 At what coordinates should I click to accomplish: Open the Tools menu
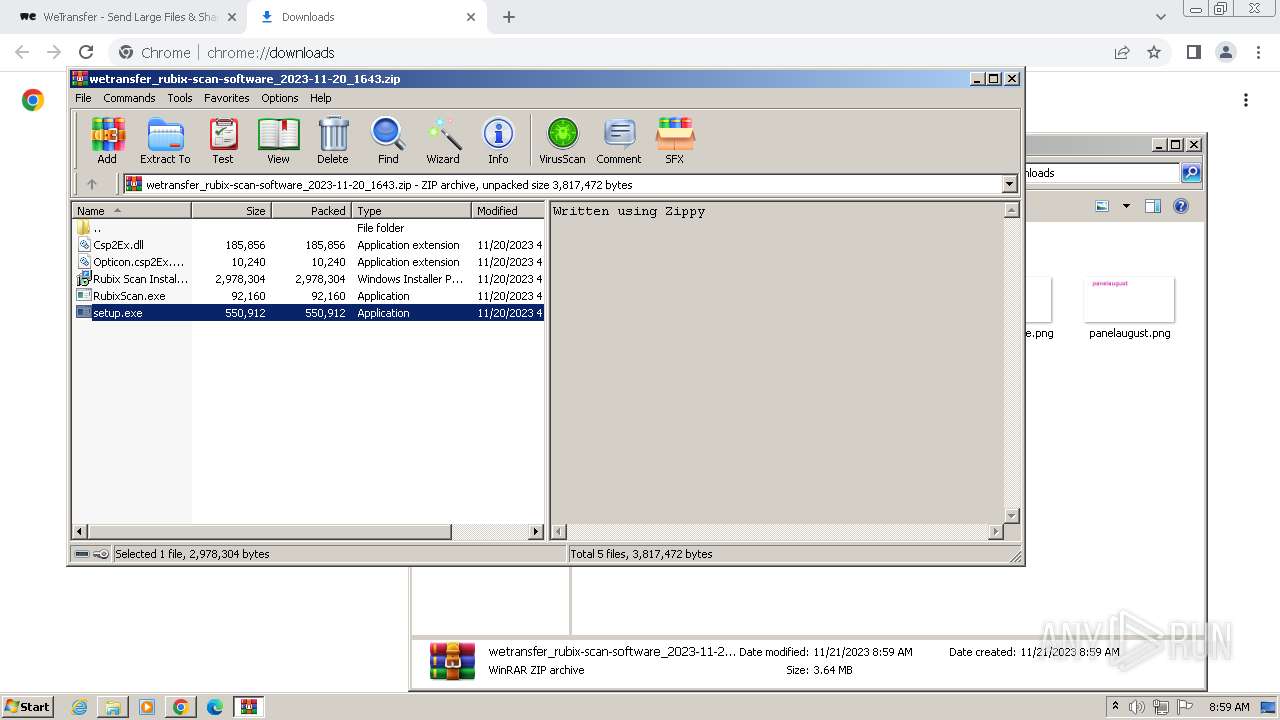180,98
